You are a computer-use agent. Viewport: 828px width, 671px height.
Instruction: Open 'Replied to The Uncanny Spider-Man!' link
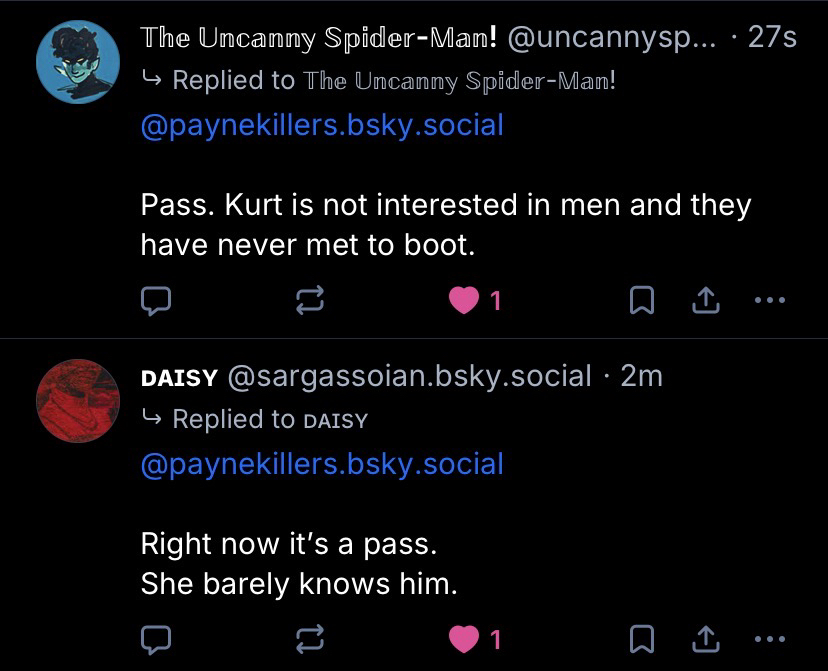(393, 81)
